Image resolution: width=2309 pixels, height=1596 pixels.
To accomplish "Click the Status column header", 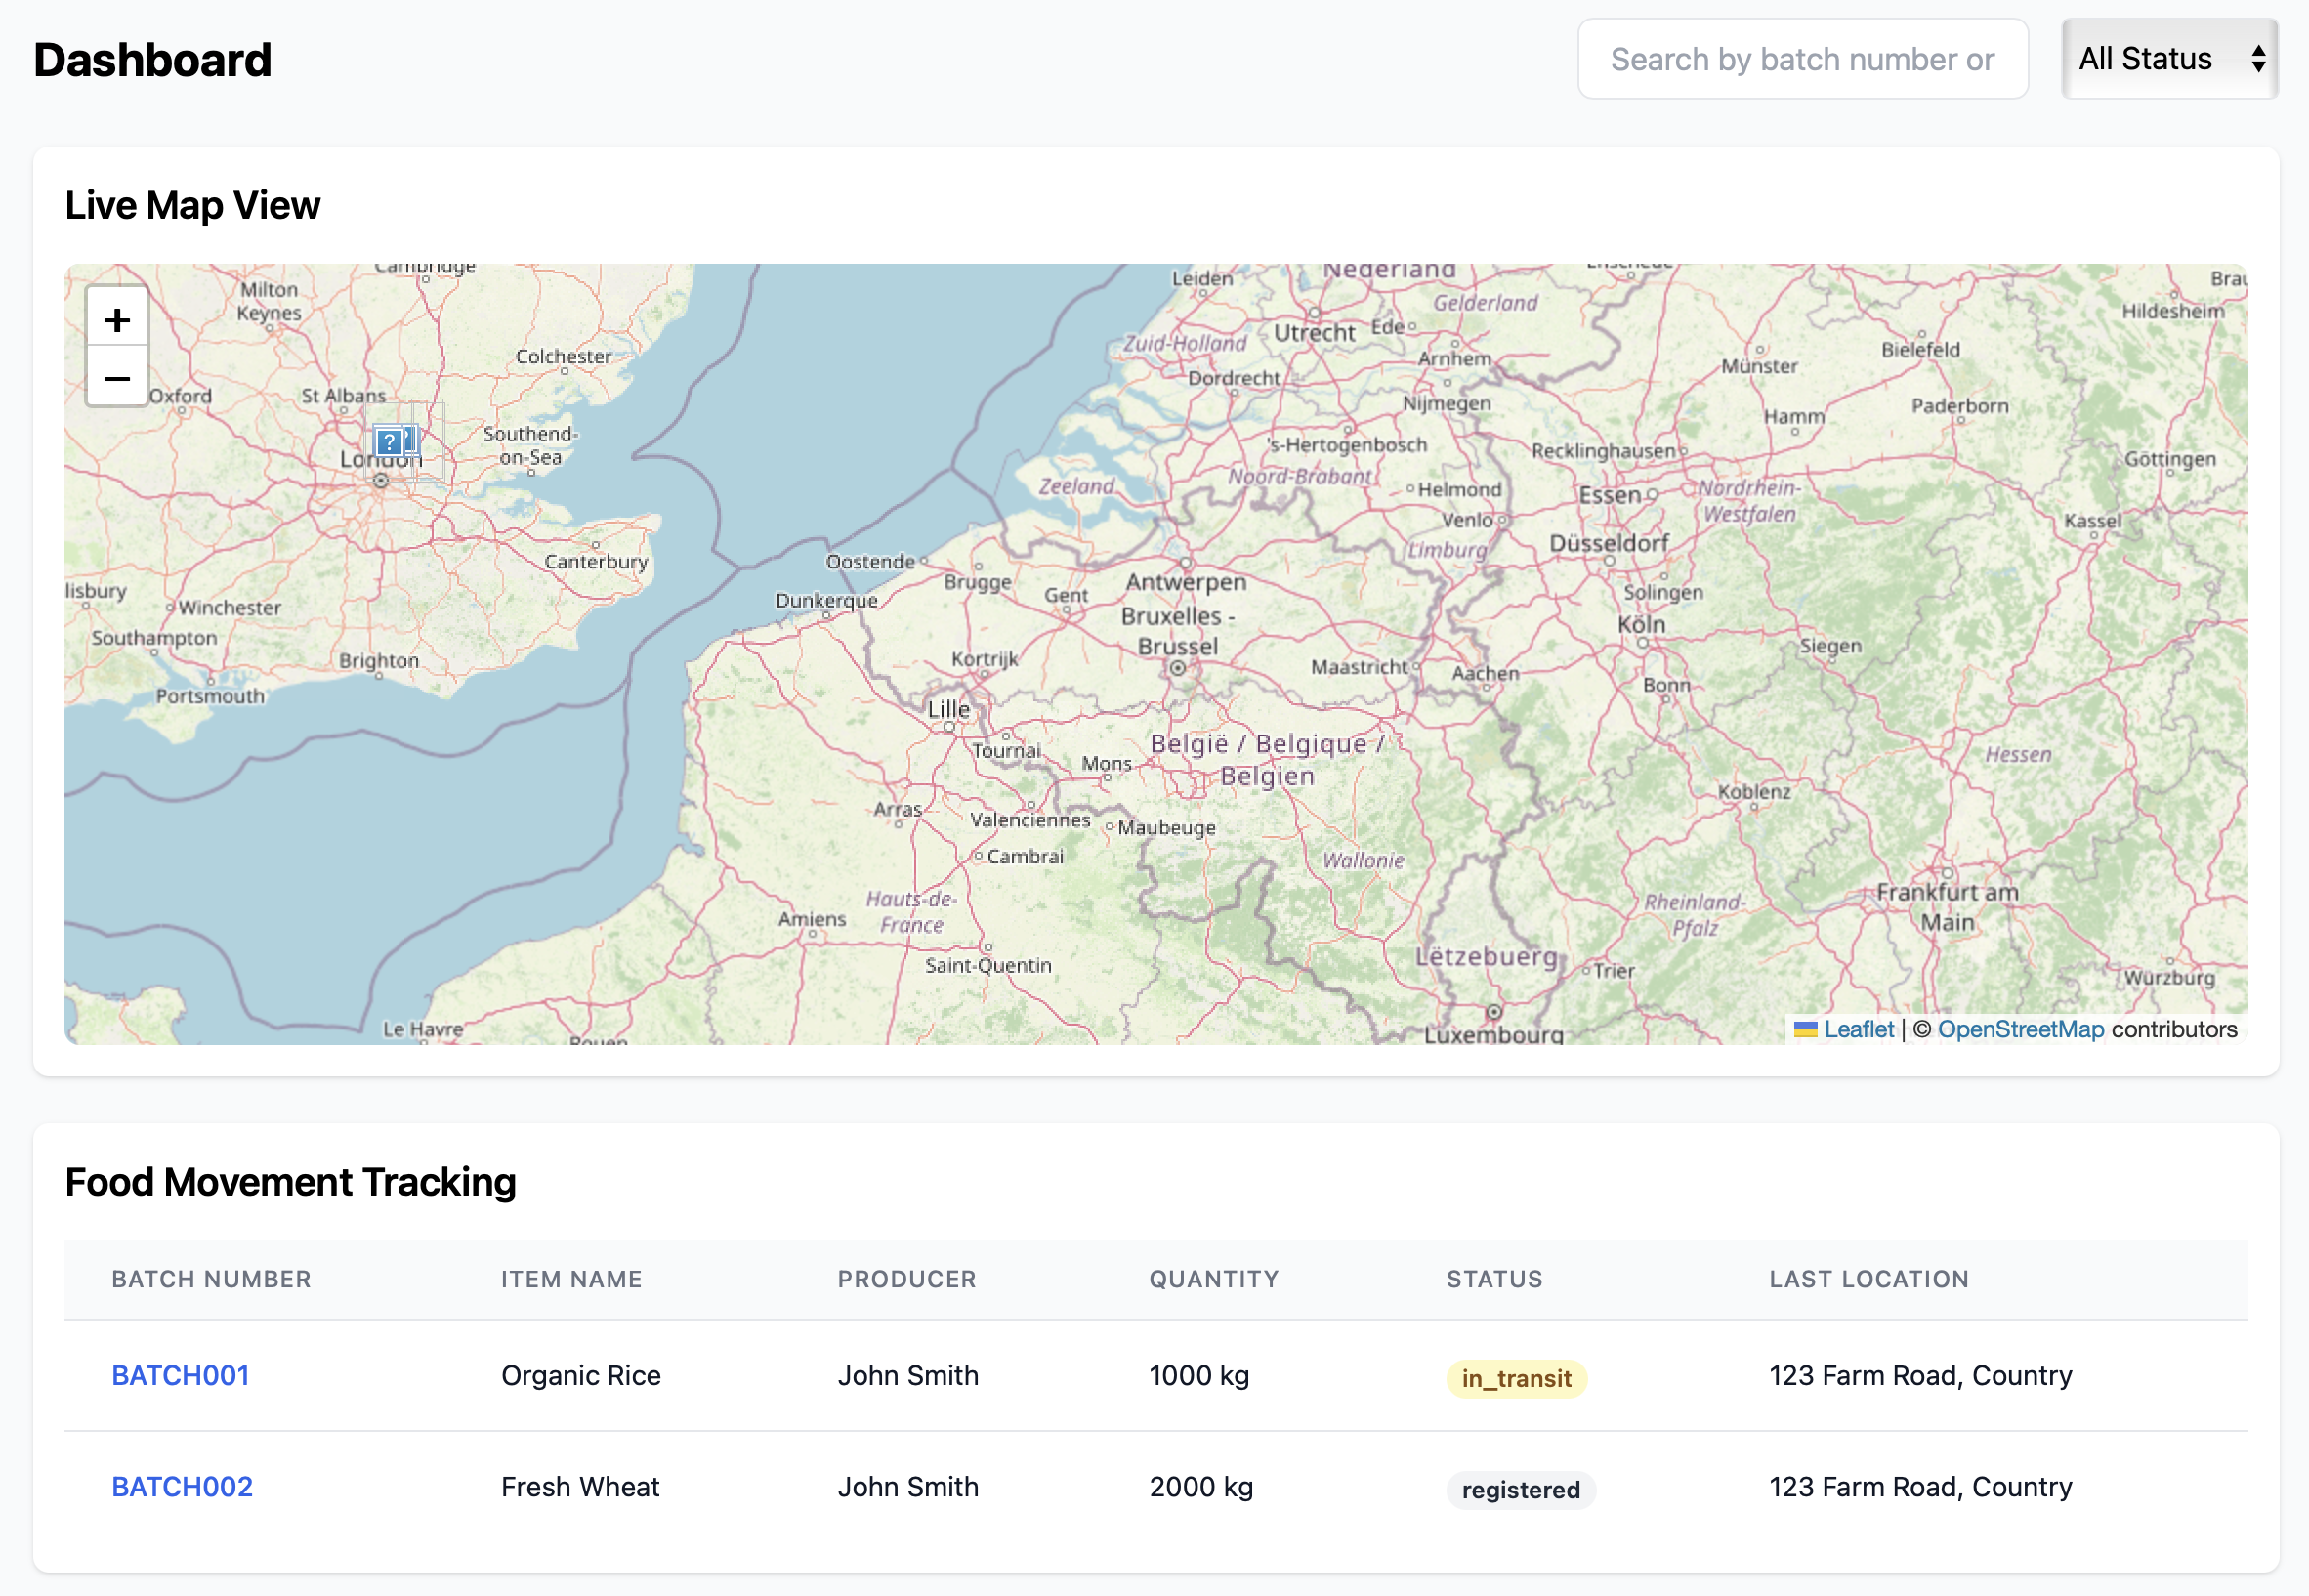I will (1494, 1279).
